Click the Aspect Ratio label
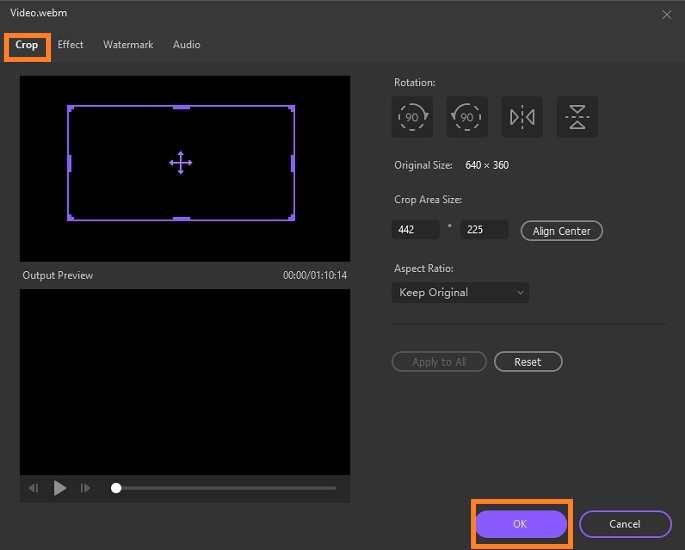Image resolution: width=685 pixels, height=550 pixels. (x=424, y=268)
